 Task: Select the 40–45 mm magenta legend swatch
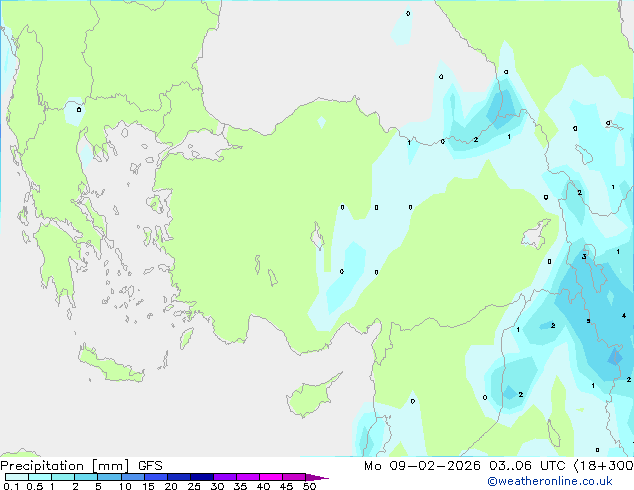(x=271, y=477)
